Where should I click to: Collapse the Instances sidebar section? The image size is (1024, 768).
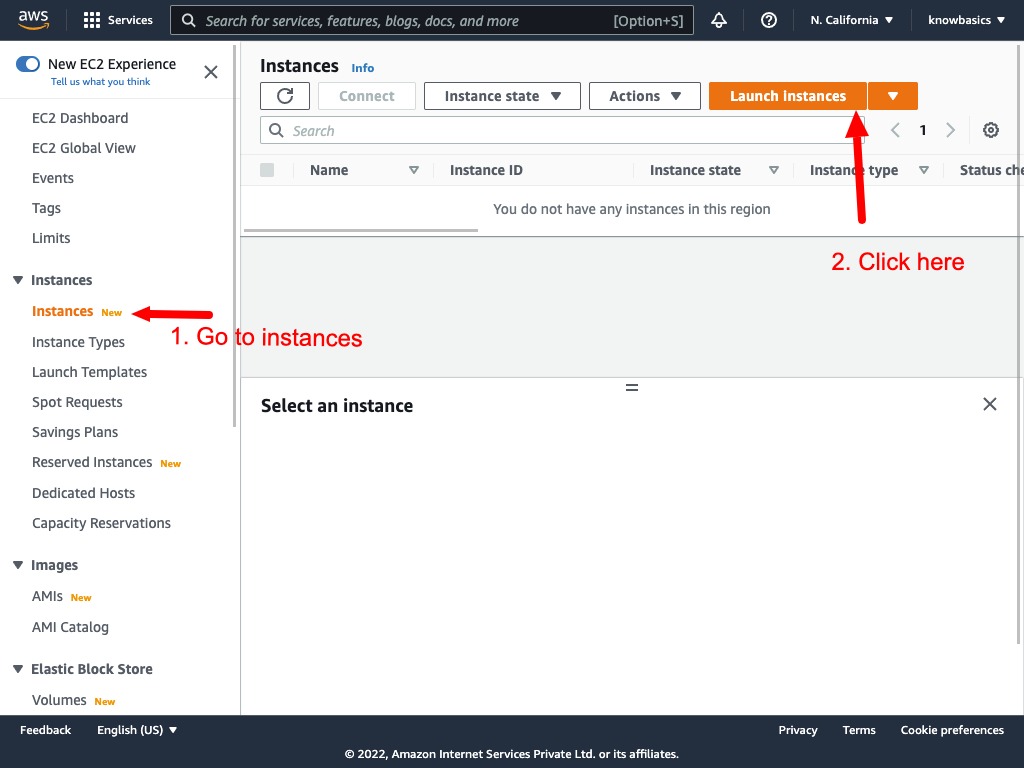coord(18,280)
